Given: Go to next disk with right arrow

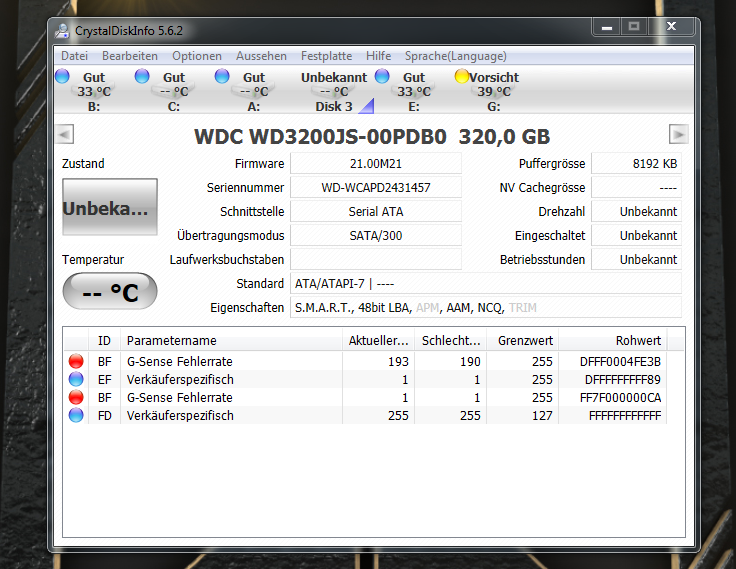Looking at the screenshot, I should pyautogui.click(x=678, y=134).
